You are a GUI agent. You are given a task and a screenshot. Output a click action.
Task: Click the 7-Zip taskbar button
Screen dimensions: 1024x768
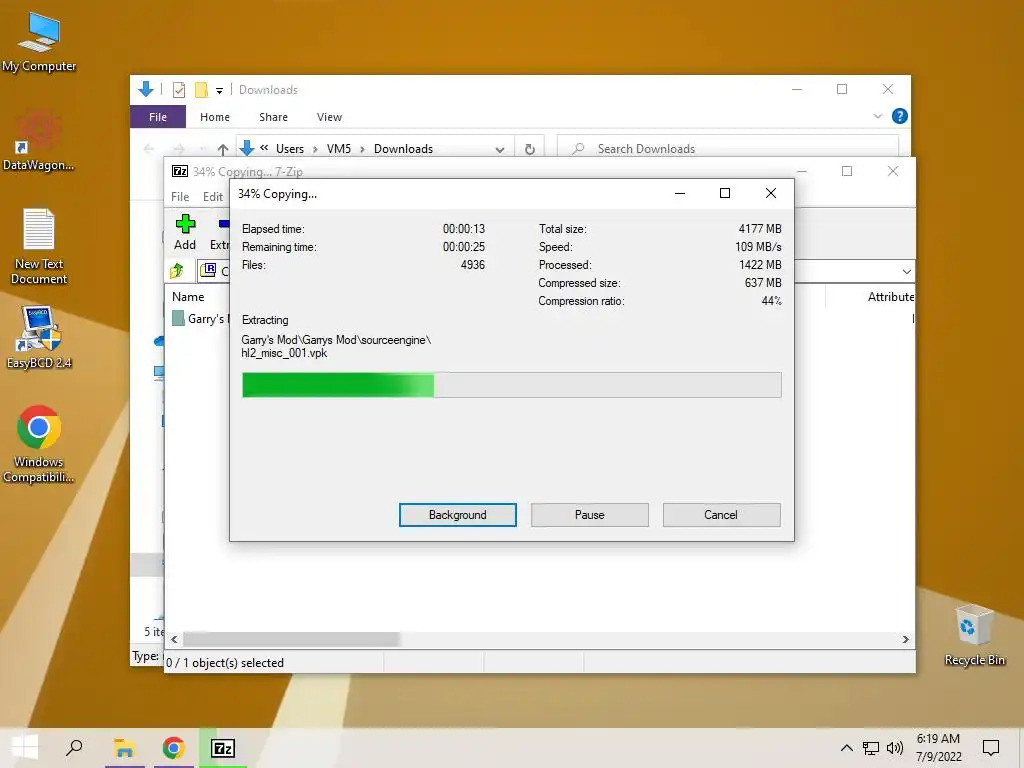tap(223, 748)
